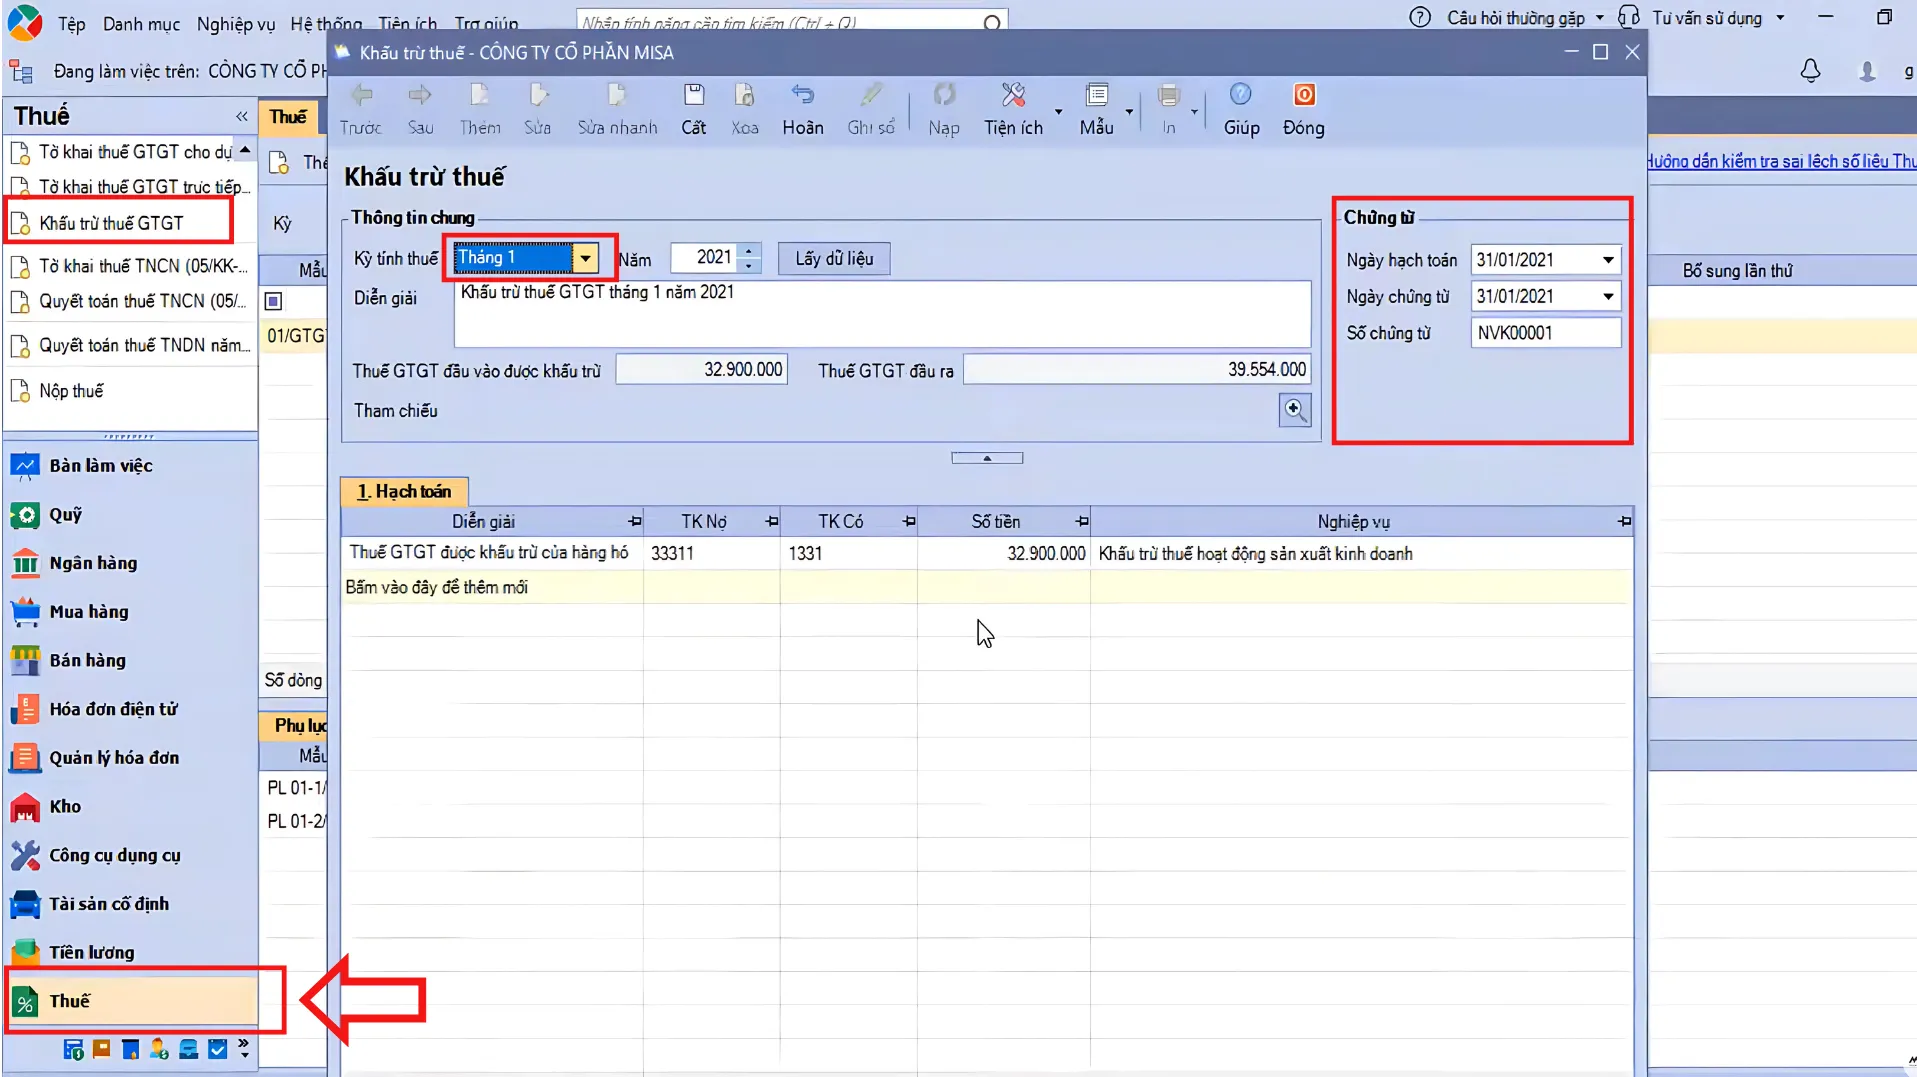Open the Tiện ích utilities icon
The height and width of the screenshot is (1077, 1917).
tap(1013, 95)
